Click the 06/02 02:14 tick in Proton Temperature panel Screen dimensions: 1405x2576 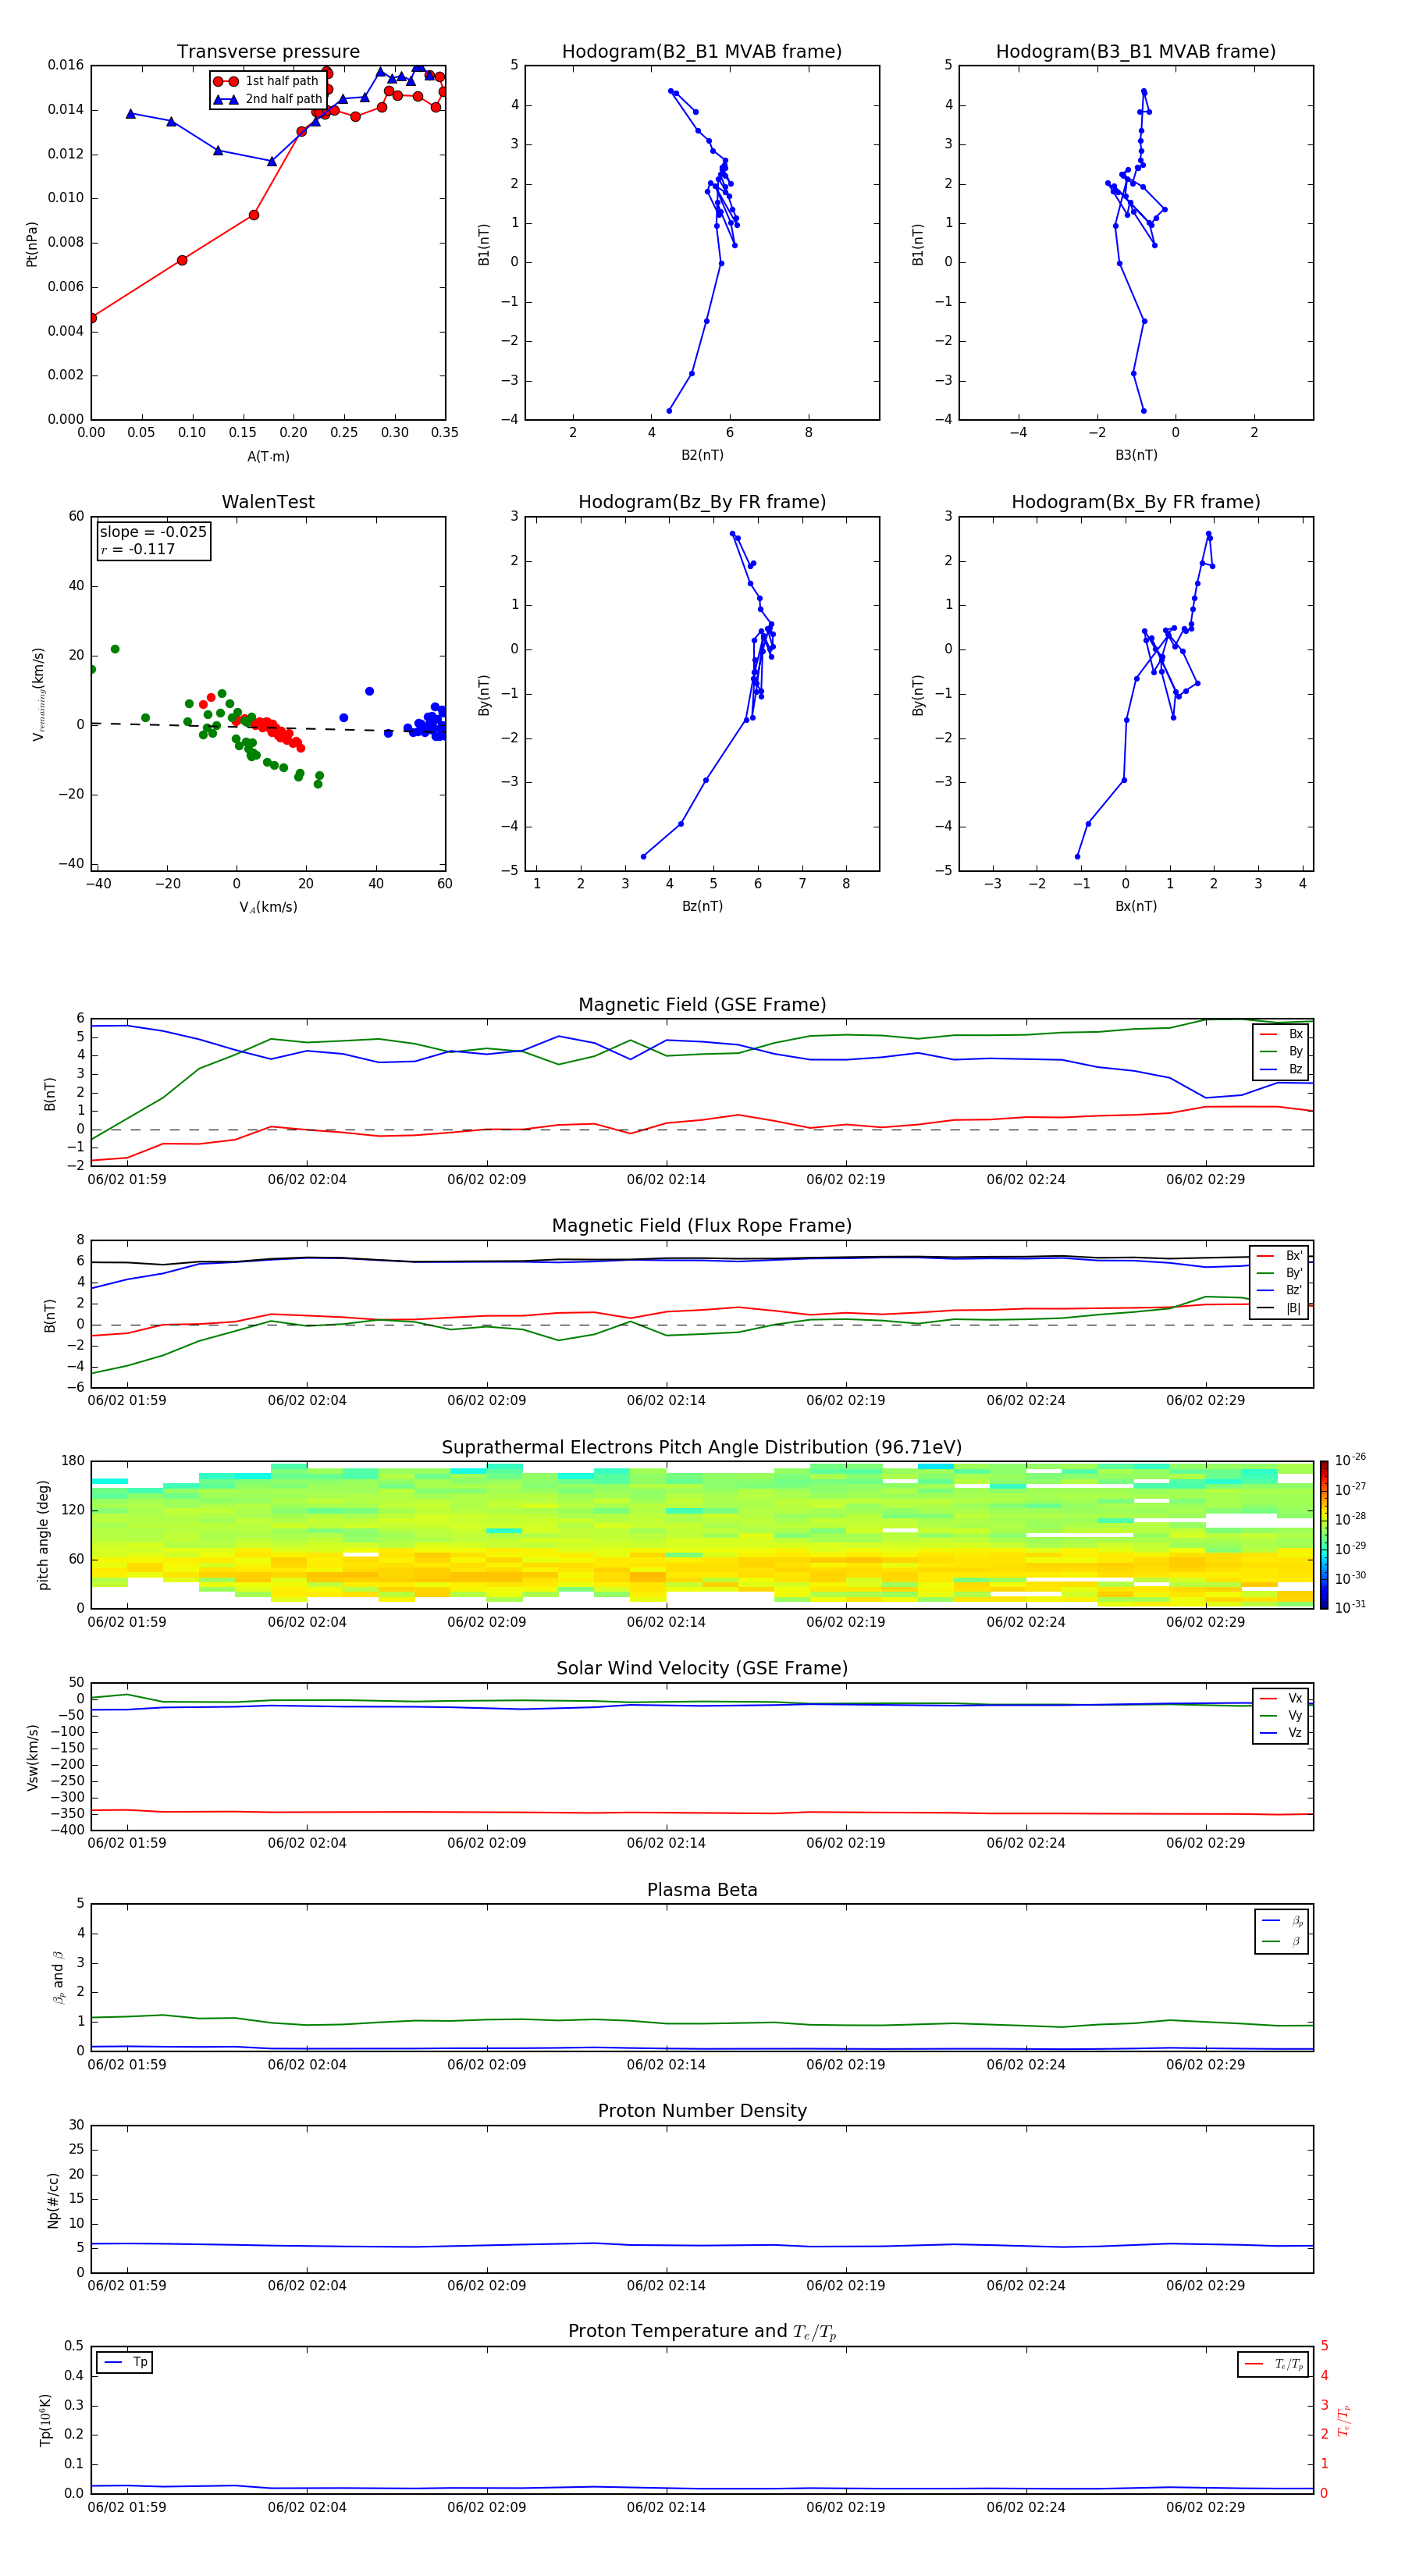pos(666,2507)
